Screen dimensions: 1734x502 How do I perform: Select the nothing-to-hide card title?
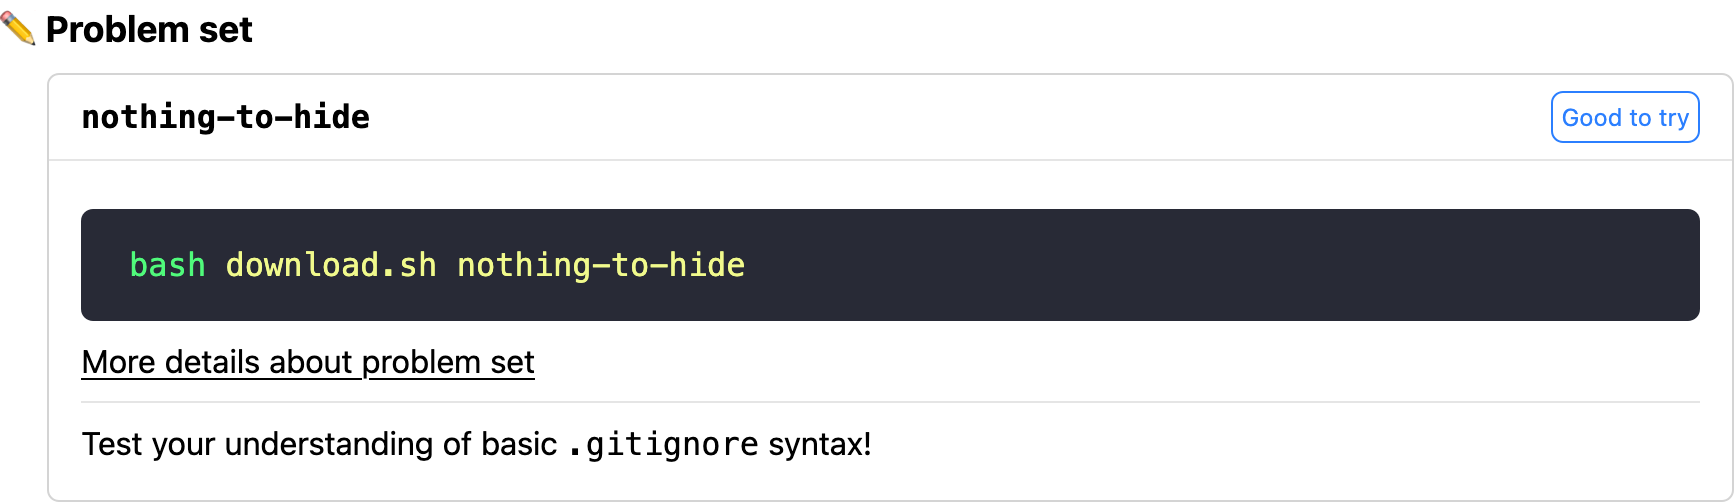pos(226,117)
